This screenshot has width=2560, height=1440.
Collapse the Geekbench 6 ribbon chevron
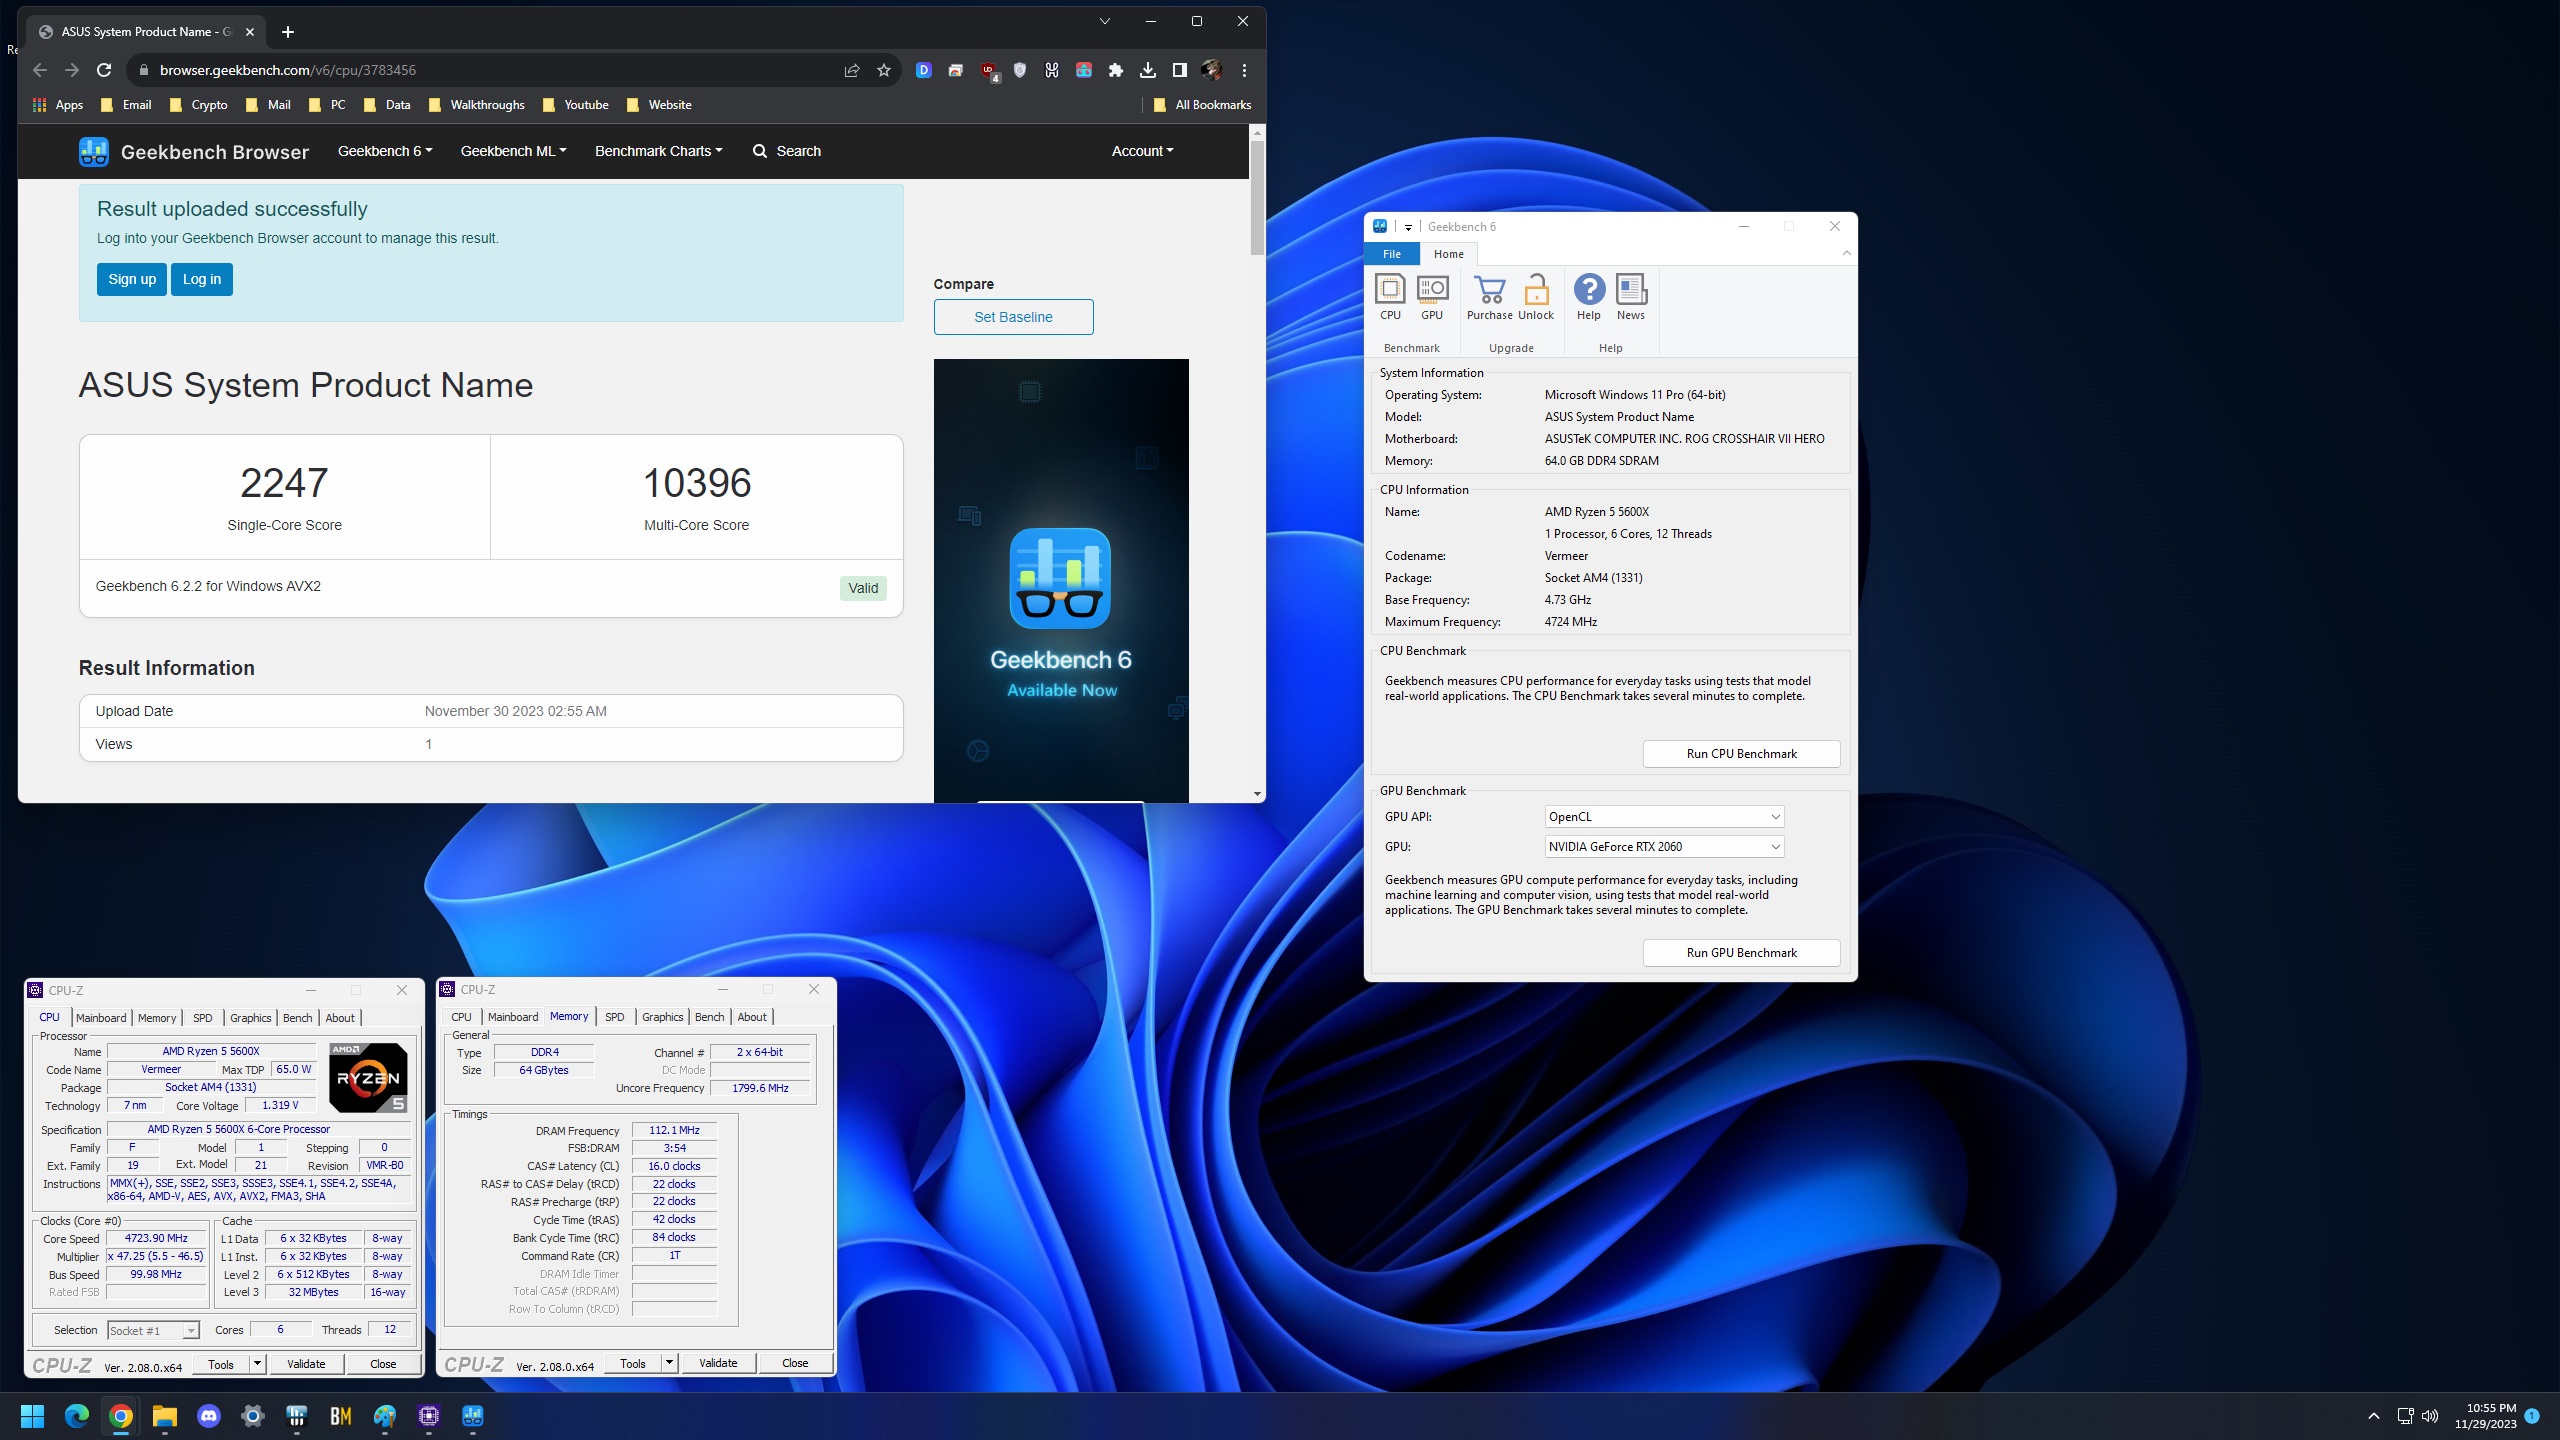(x=1846, y=254)
